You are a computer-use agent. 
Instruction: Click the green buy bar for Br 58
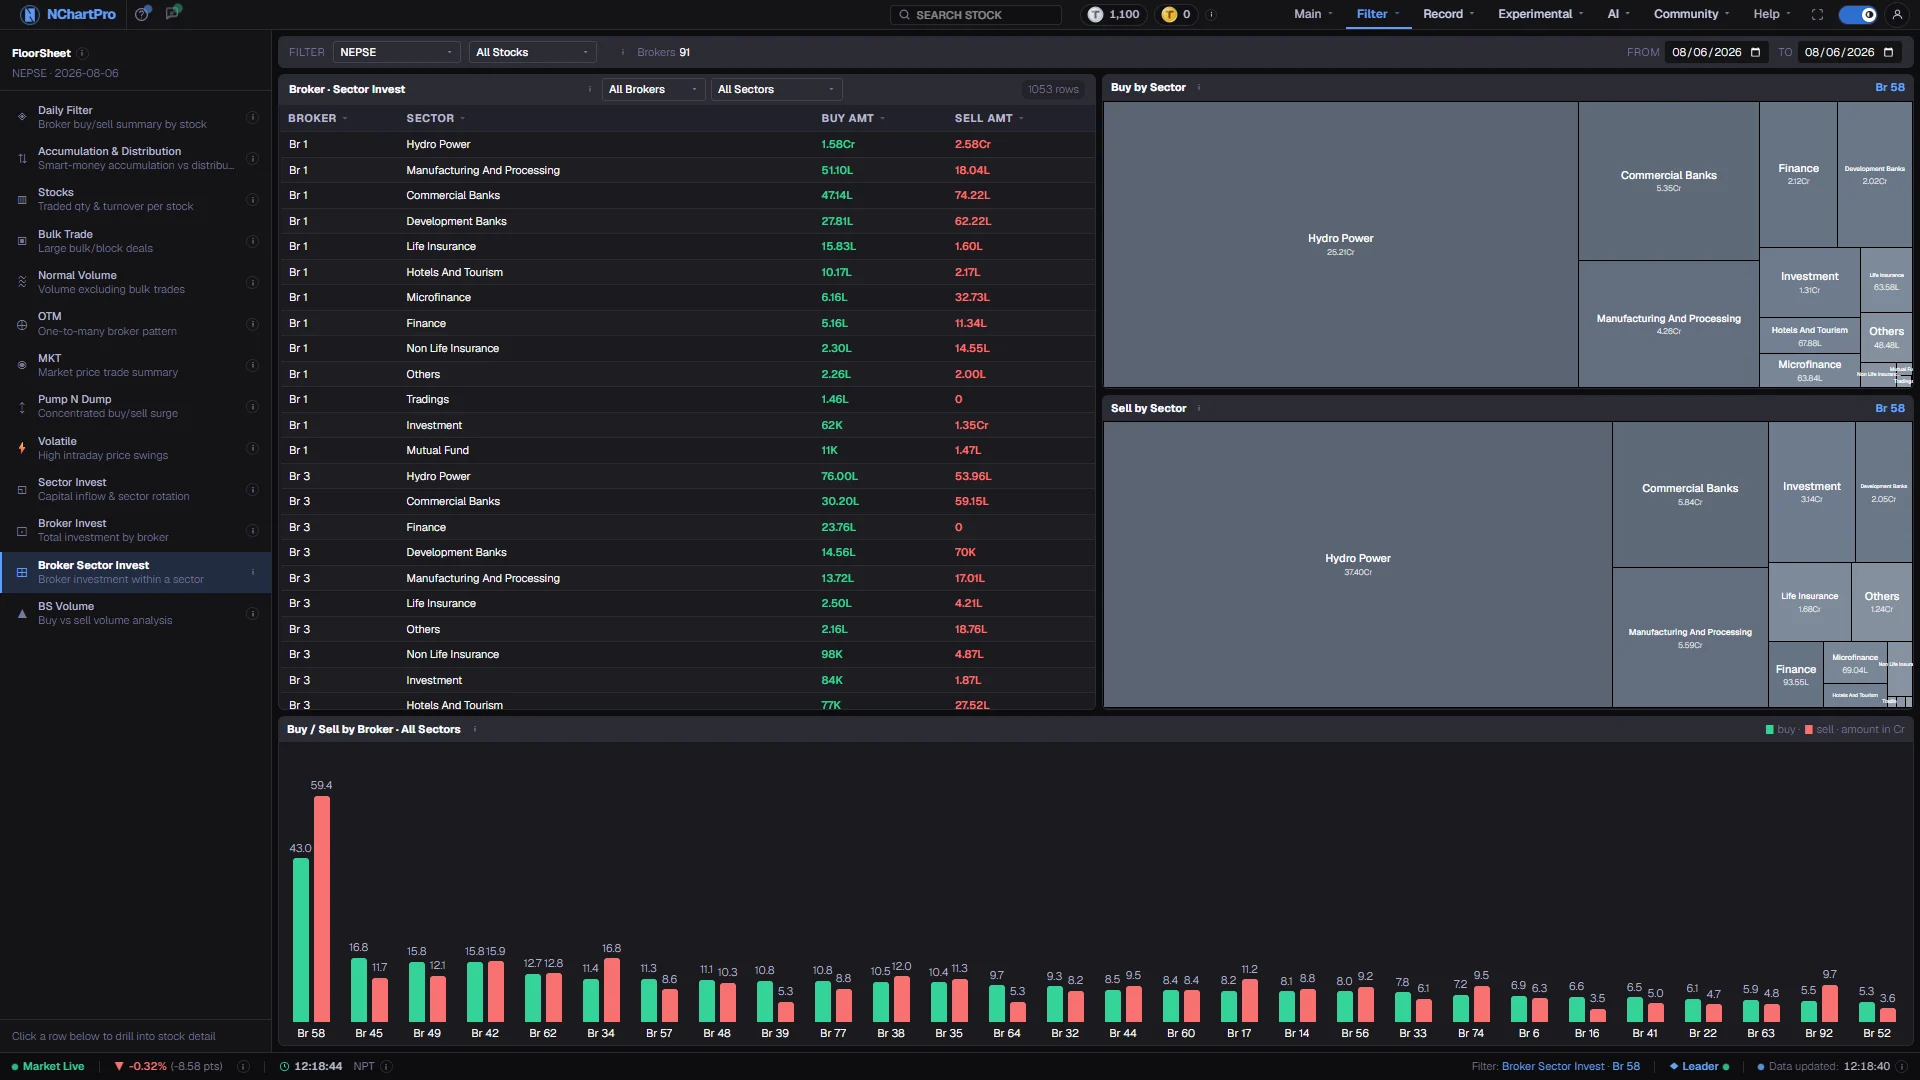click(x=301, y=939)
